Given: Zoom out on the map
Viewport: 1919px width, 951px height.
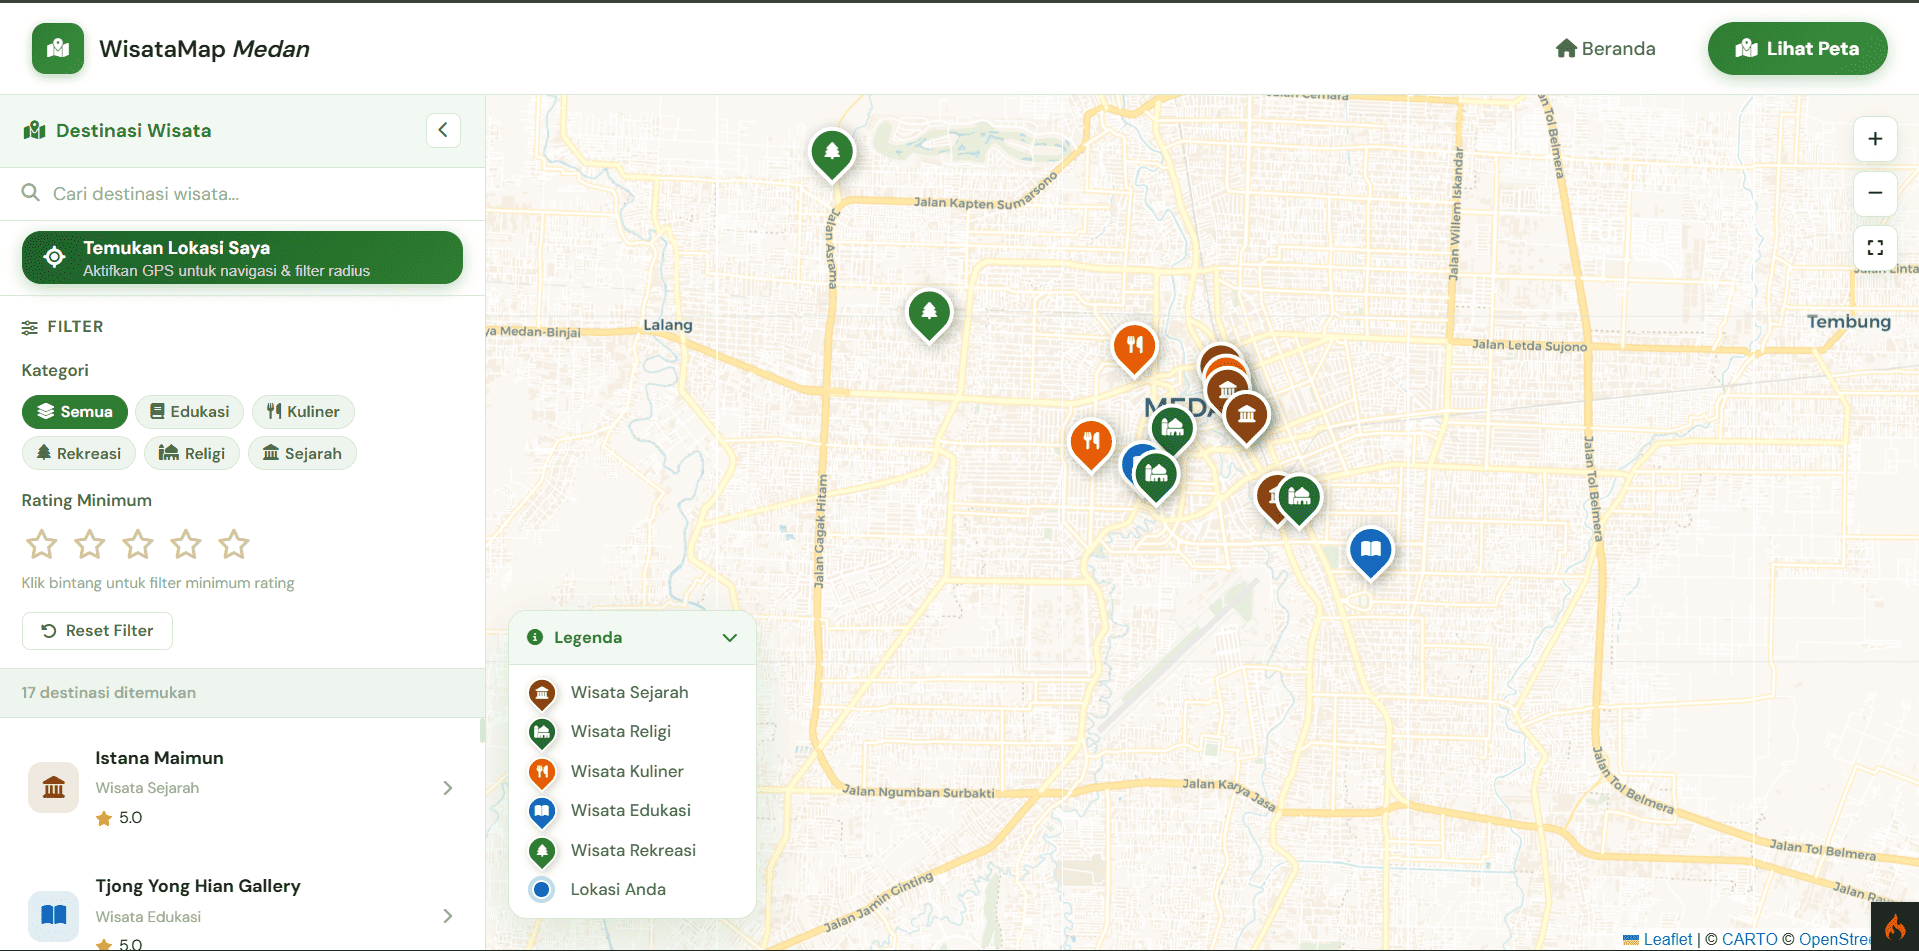Looking at the screenshot, I should click(x=1875, y=193).
